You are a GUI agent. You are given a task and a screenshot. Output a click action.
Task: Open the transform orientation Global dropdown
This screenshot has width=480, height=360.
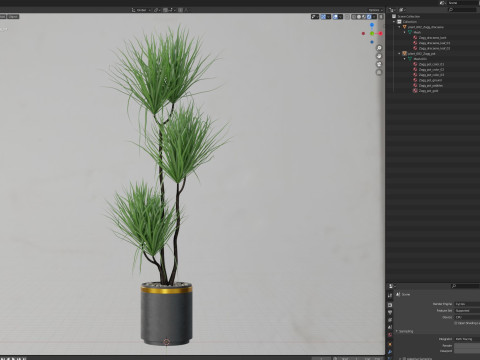(x=141, y=10)
